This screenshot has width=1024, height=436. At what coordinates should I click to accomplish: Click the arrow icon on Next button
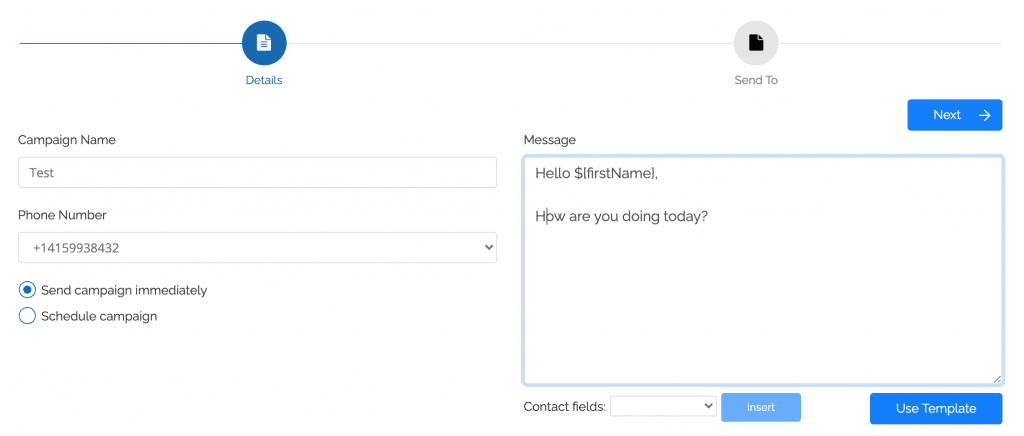pyautogui.click(x=984, y=115)
